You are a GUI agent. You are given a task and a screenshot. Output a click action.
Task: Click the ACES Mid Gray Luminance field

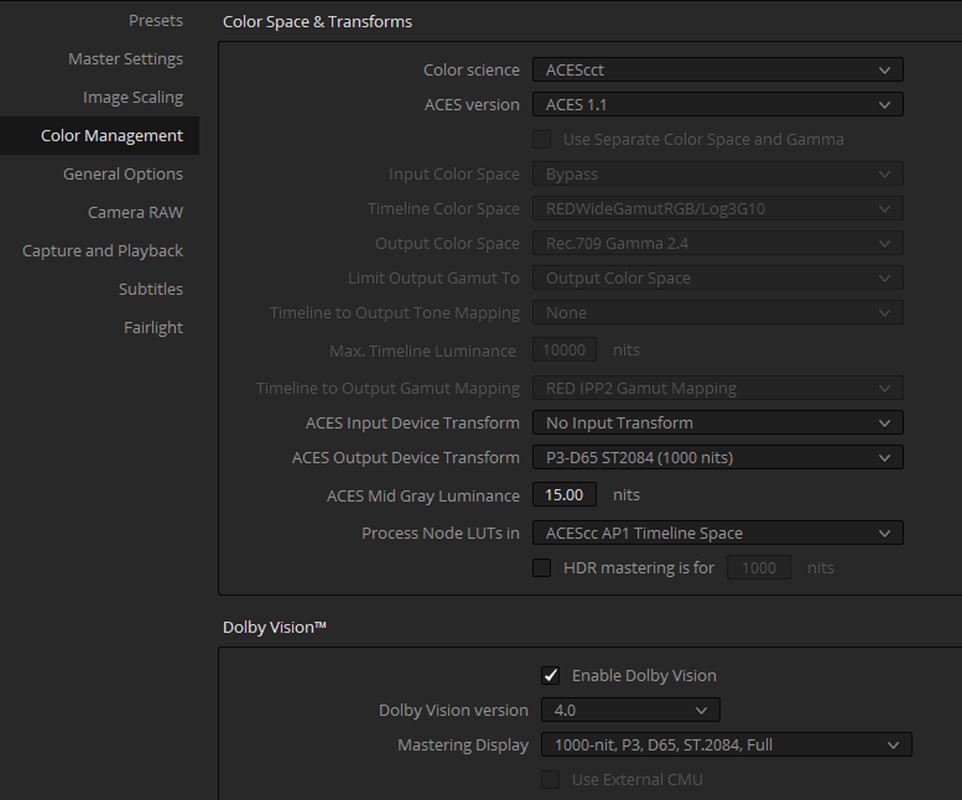click(x=564, y=494)
